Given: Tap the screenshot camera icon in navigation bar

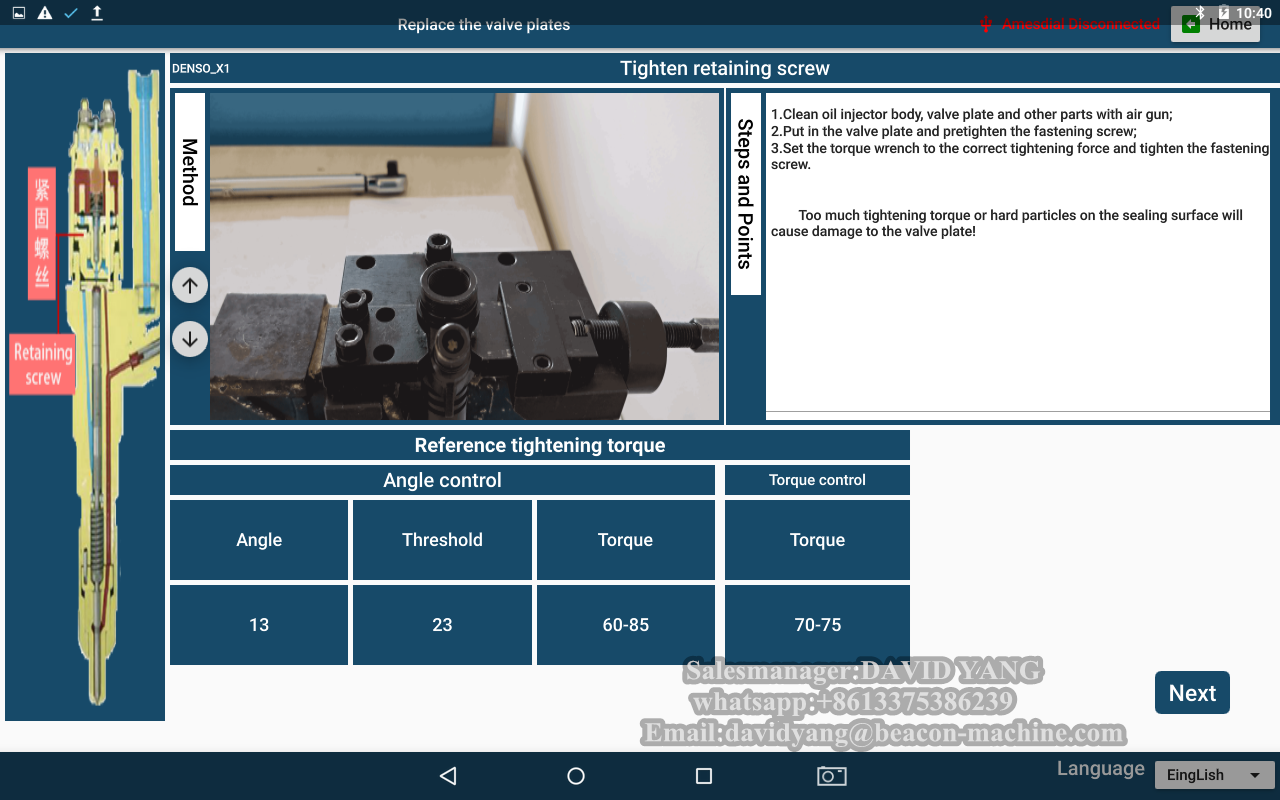Looking at the screenshot, I should click(831, 776).
